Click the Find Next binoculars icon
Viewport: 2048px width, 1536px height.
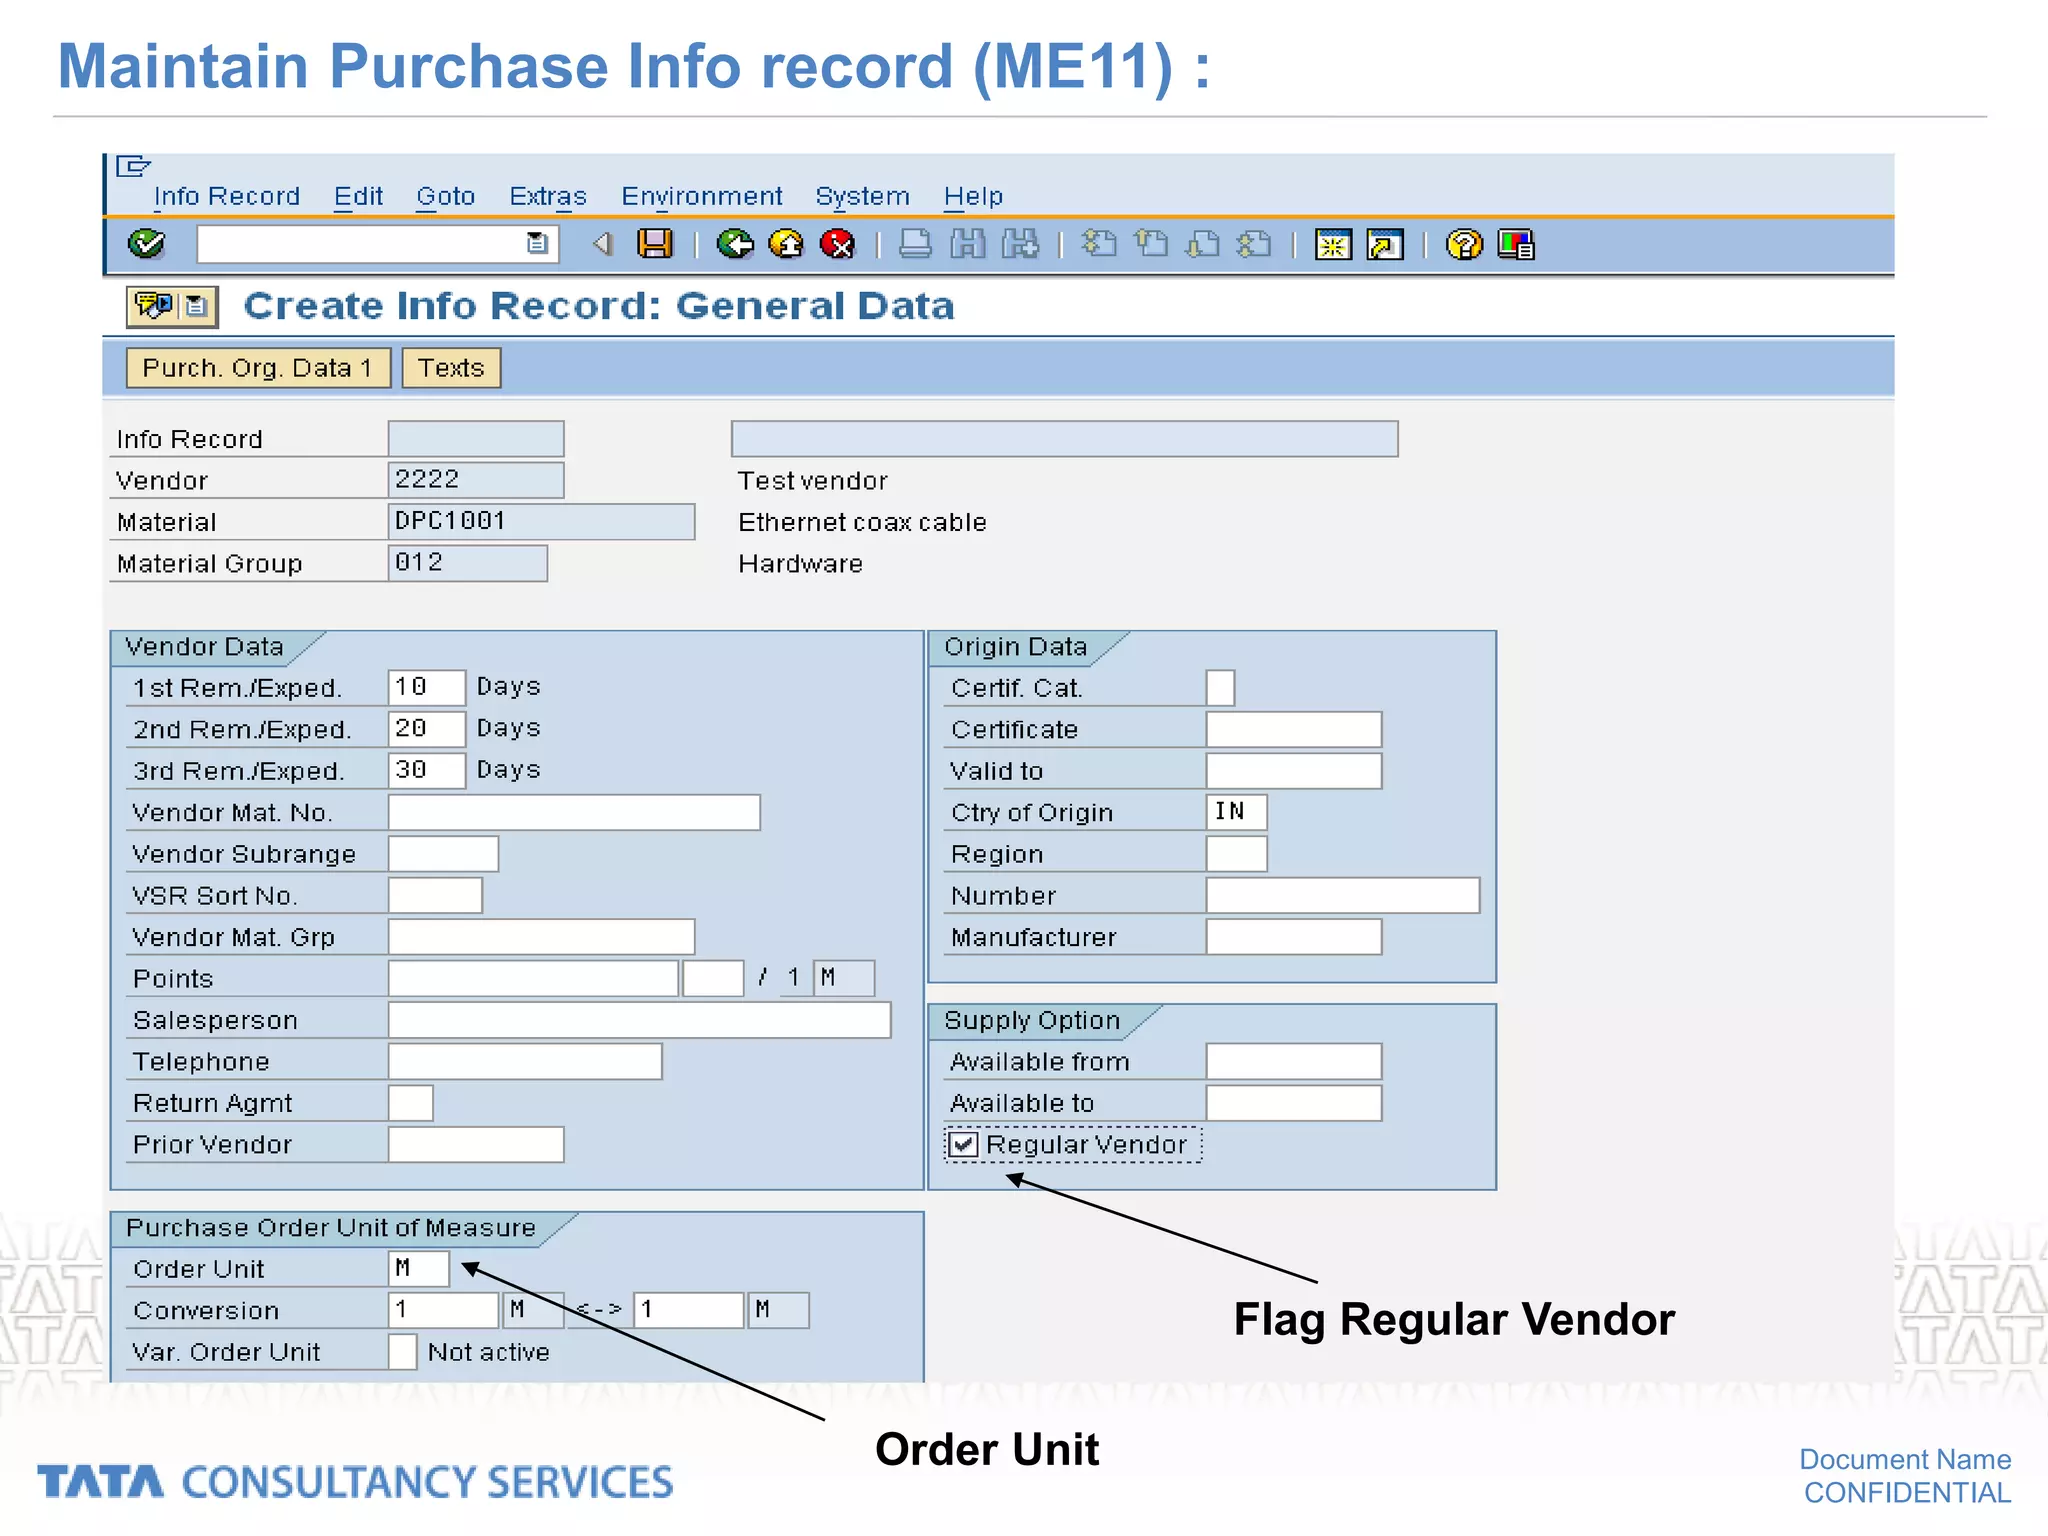(1020, 243)
